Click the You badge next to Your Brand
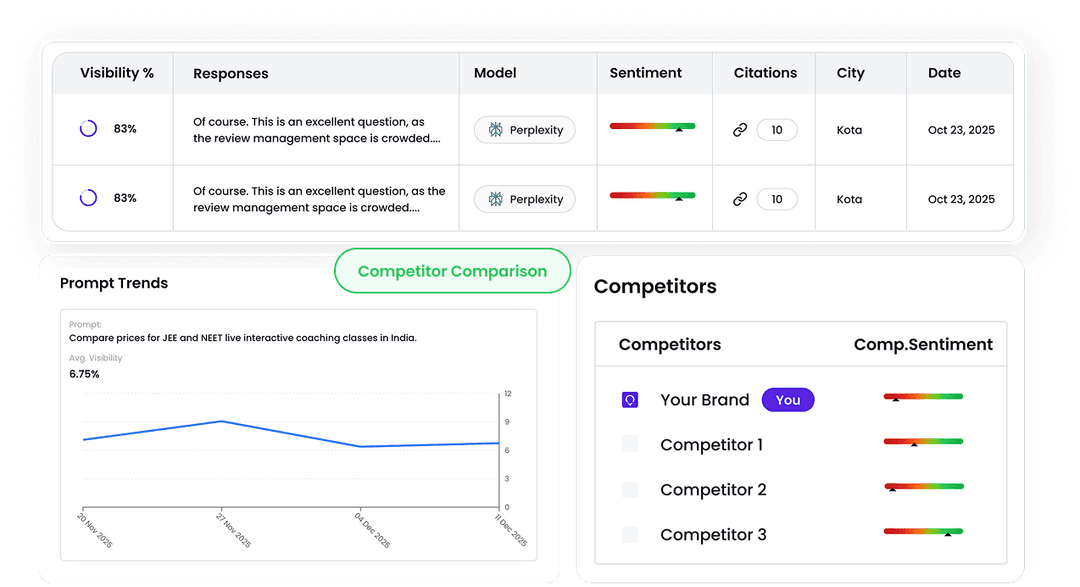The height and width of the screenshot is (587, 1080). [788, 399]
